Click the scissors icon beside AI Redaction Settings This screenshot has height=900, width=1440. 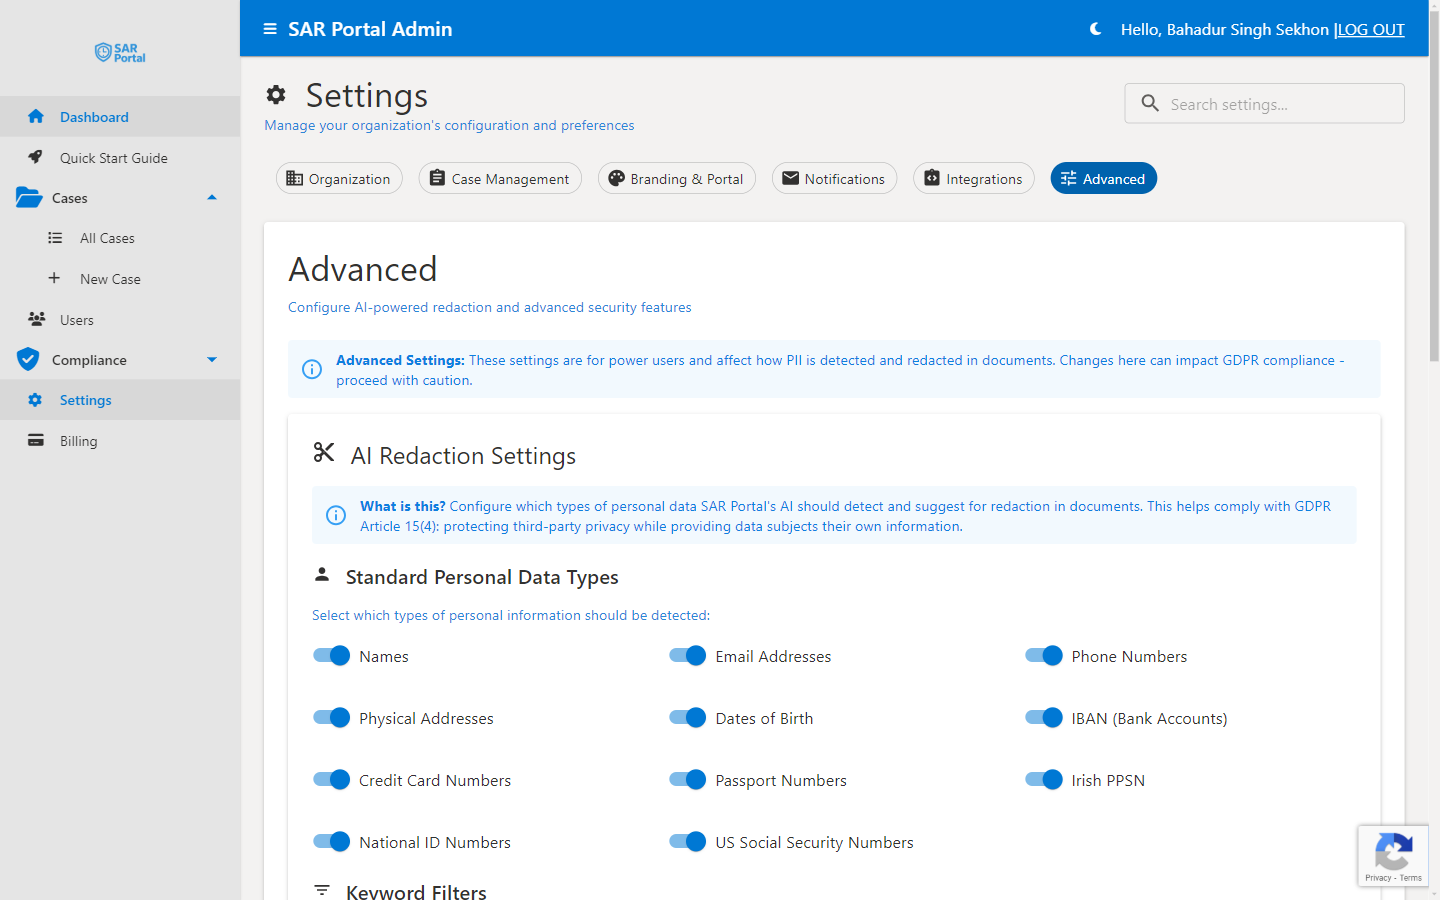tap(324, 453)
